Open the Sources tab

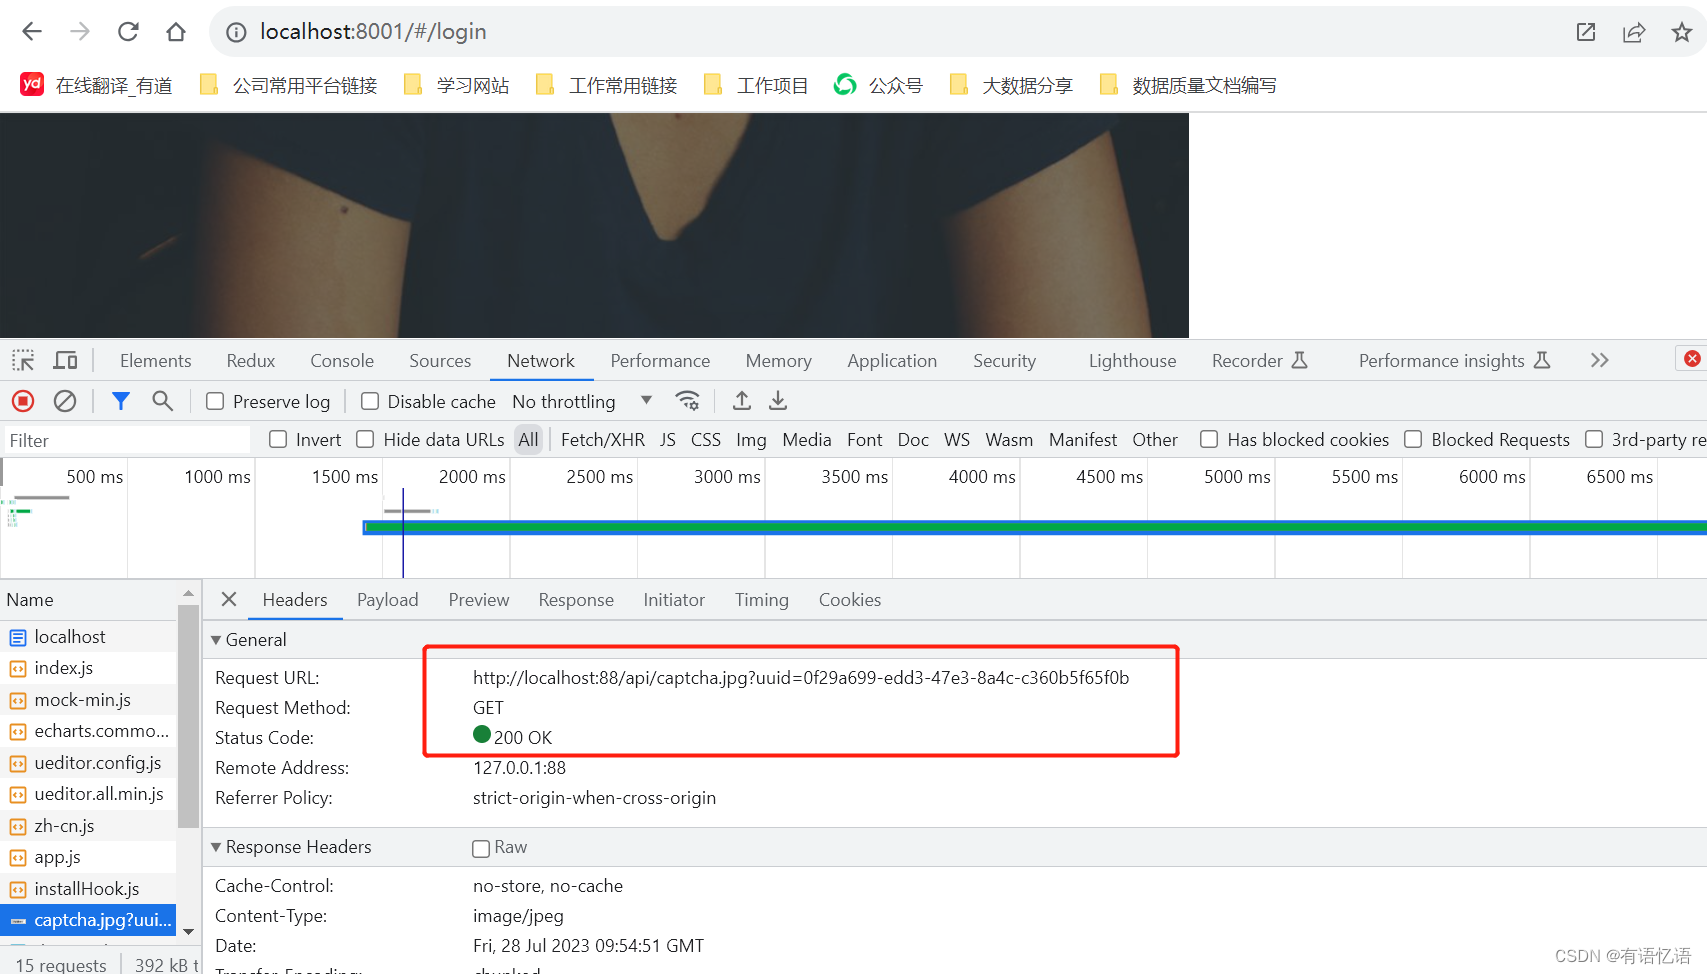(x=440, y=360)
